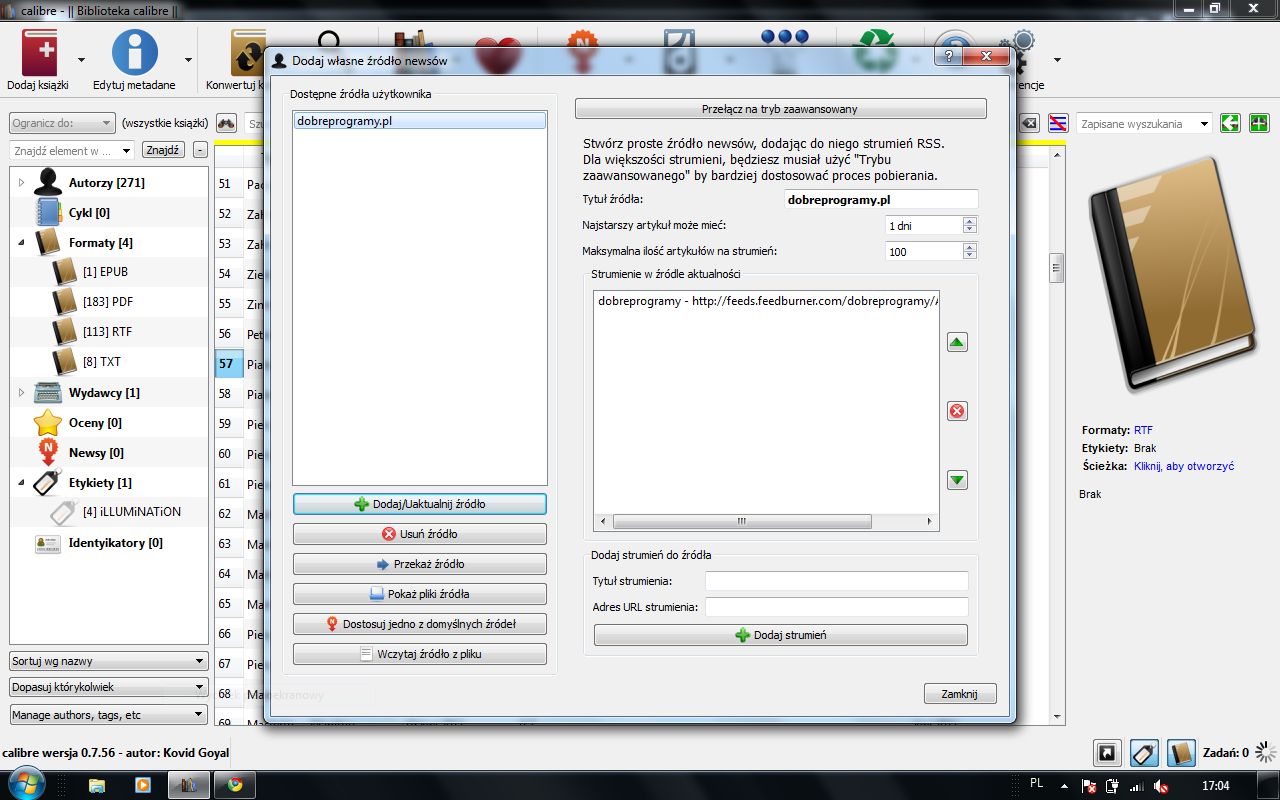
Task: Open the Ogranicz do dropdown
Action: pos(63,124)
